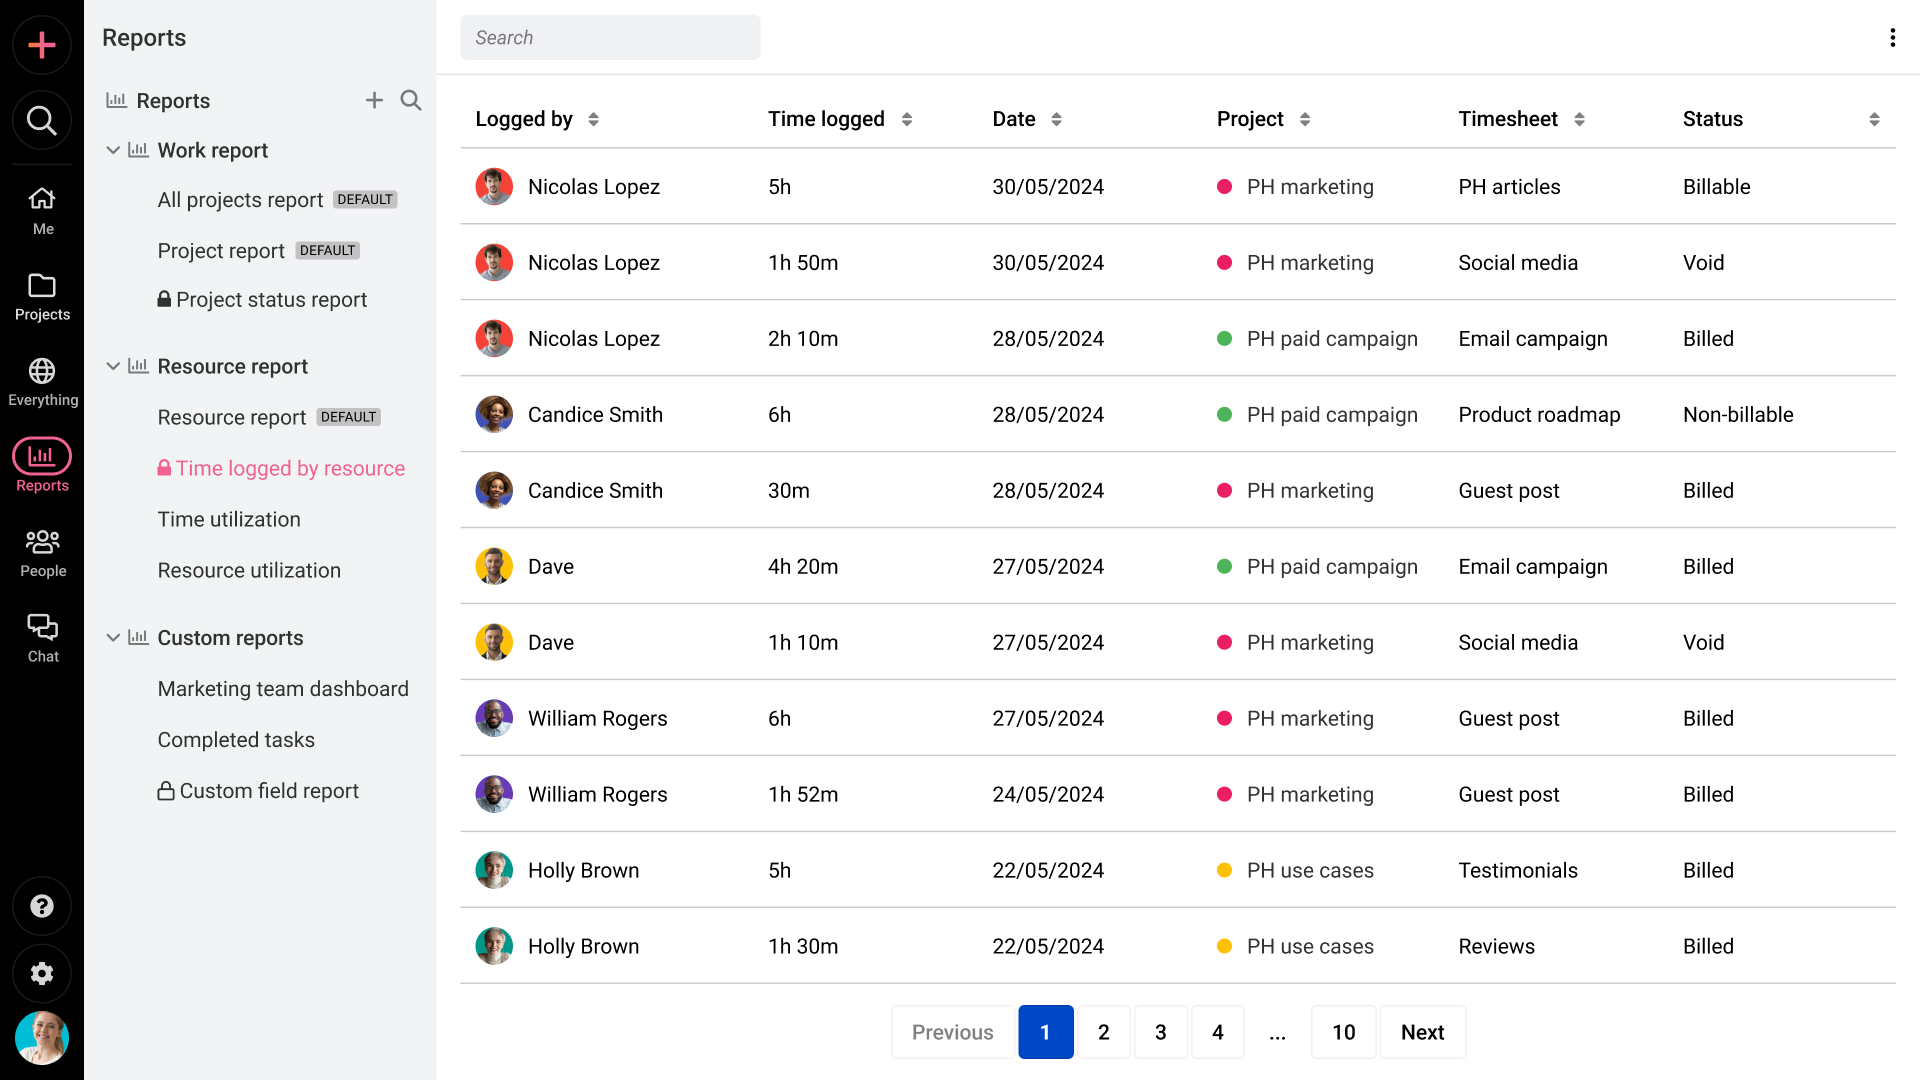Go to page 3
1920x1080 pixels.
[x=1160, y=1032]
